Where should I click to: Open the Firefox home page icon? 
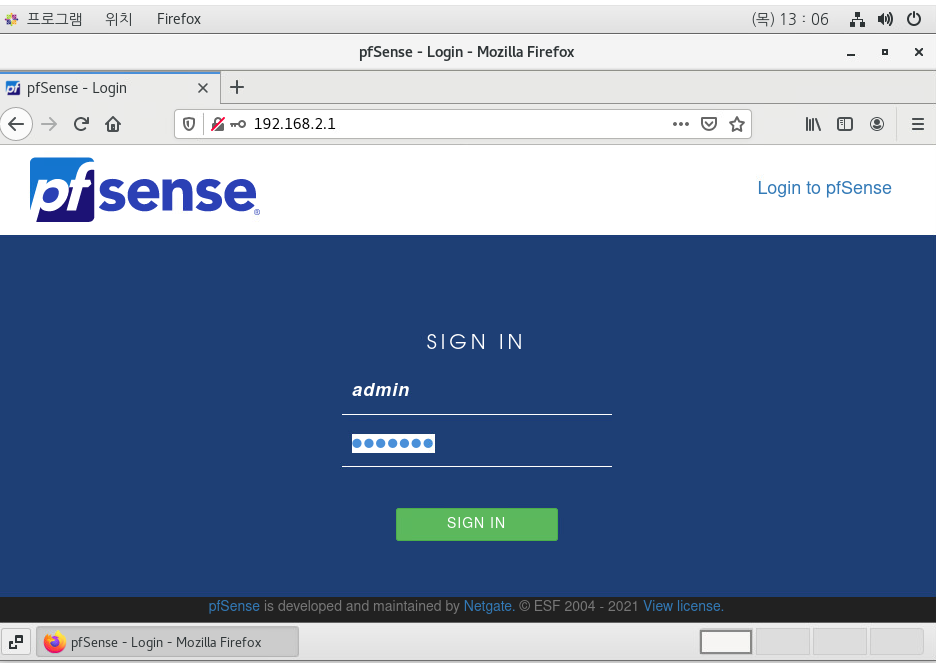(113, 124)
